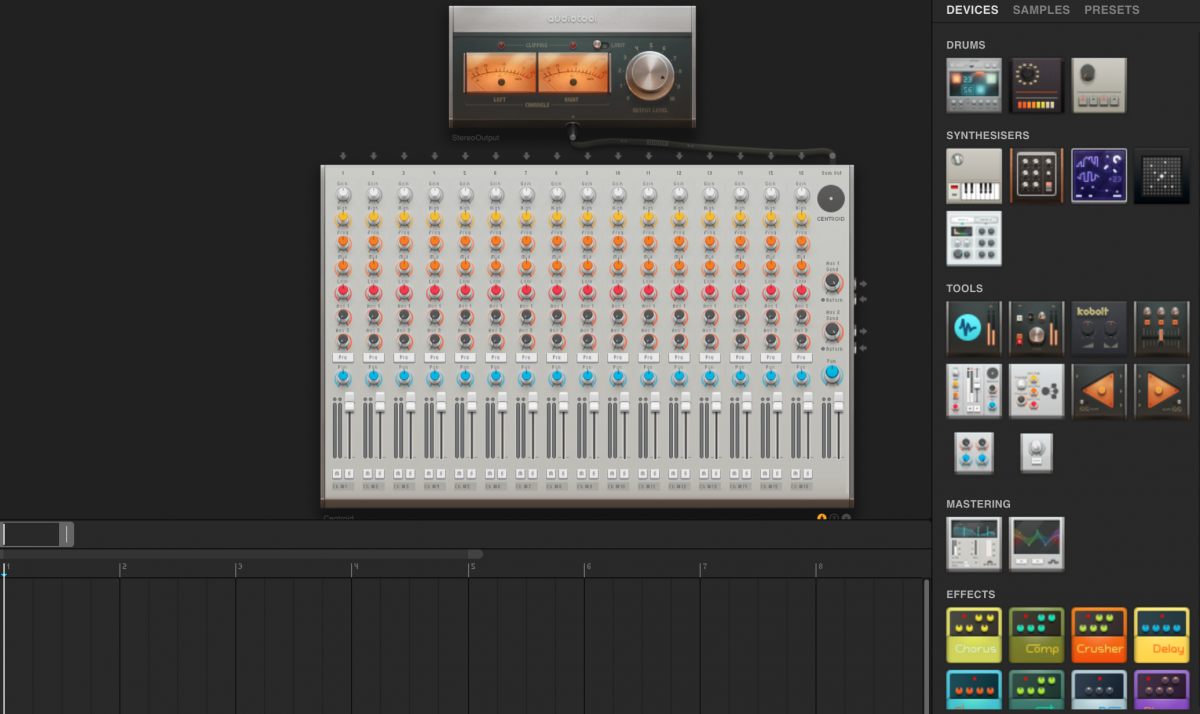Switch to the DEVICES tab
1200x714 pixels.
[972, 10]
